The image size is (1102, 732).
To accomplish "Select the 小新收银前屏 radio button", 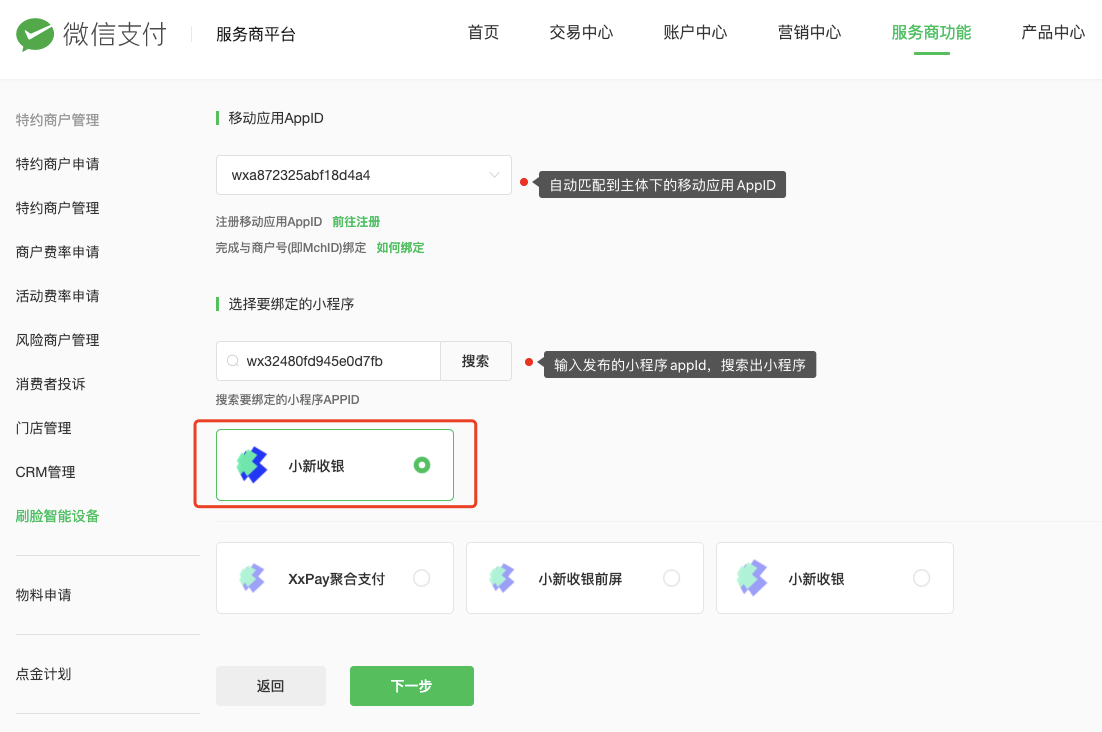I will pos(672,578).
